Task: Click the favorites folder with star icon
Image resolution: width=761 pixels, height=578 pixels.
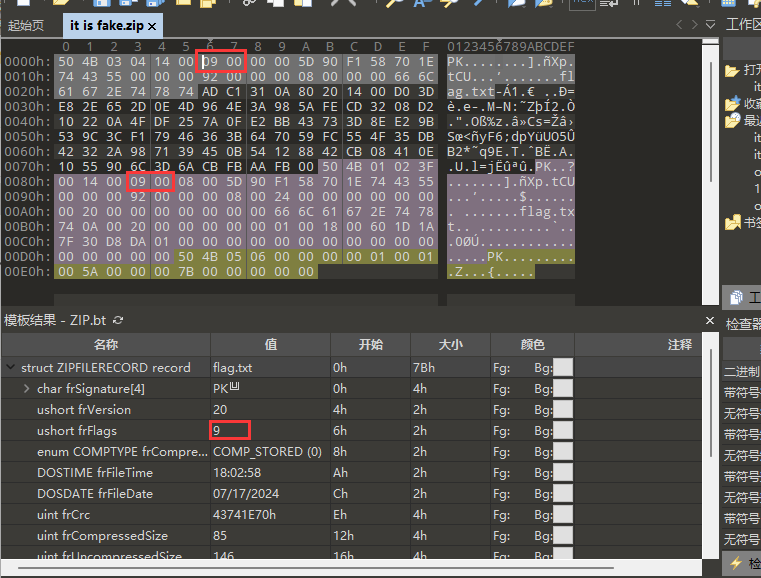Action: 732,104
